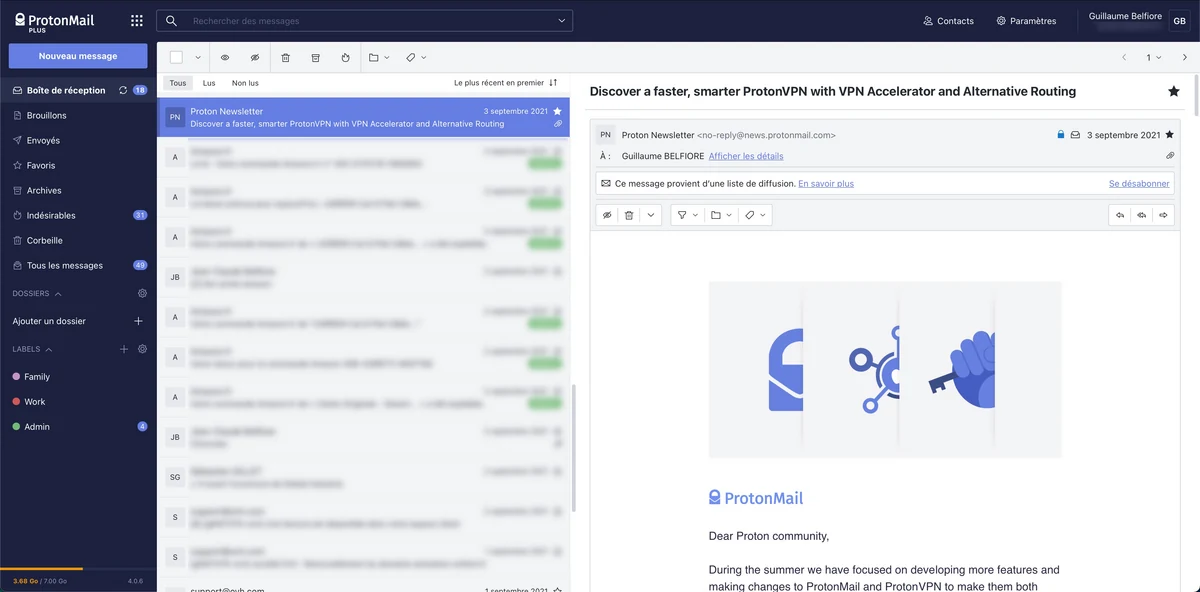Open the page number 1 dropdown
Screen dimensions: 1200x592
pos(1154,58)
